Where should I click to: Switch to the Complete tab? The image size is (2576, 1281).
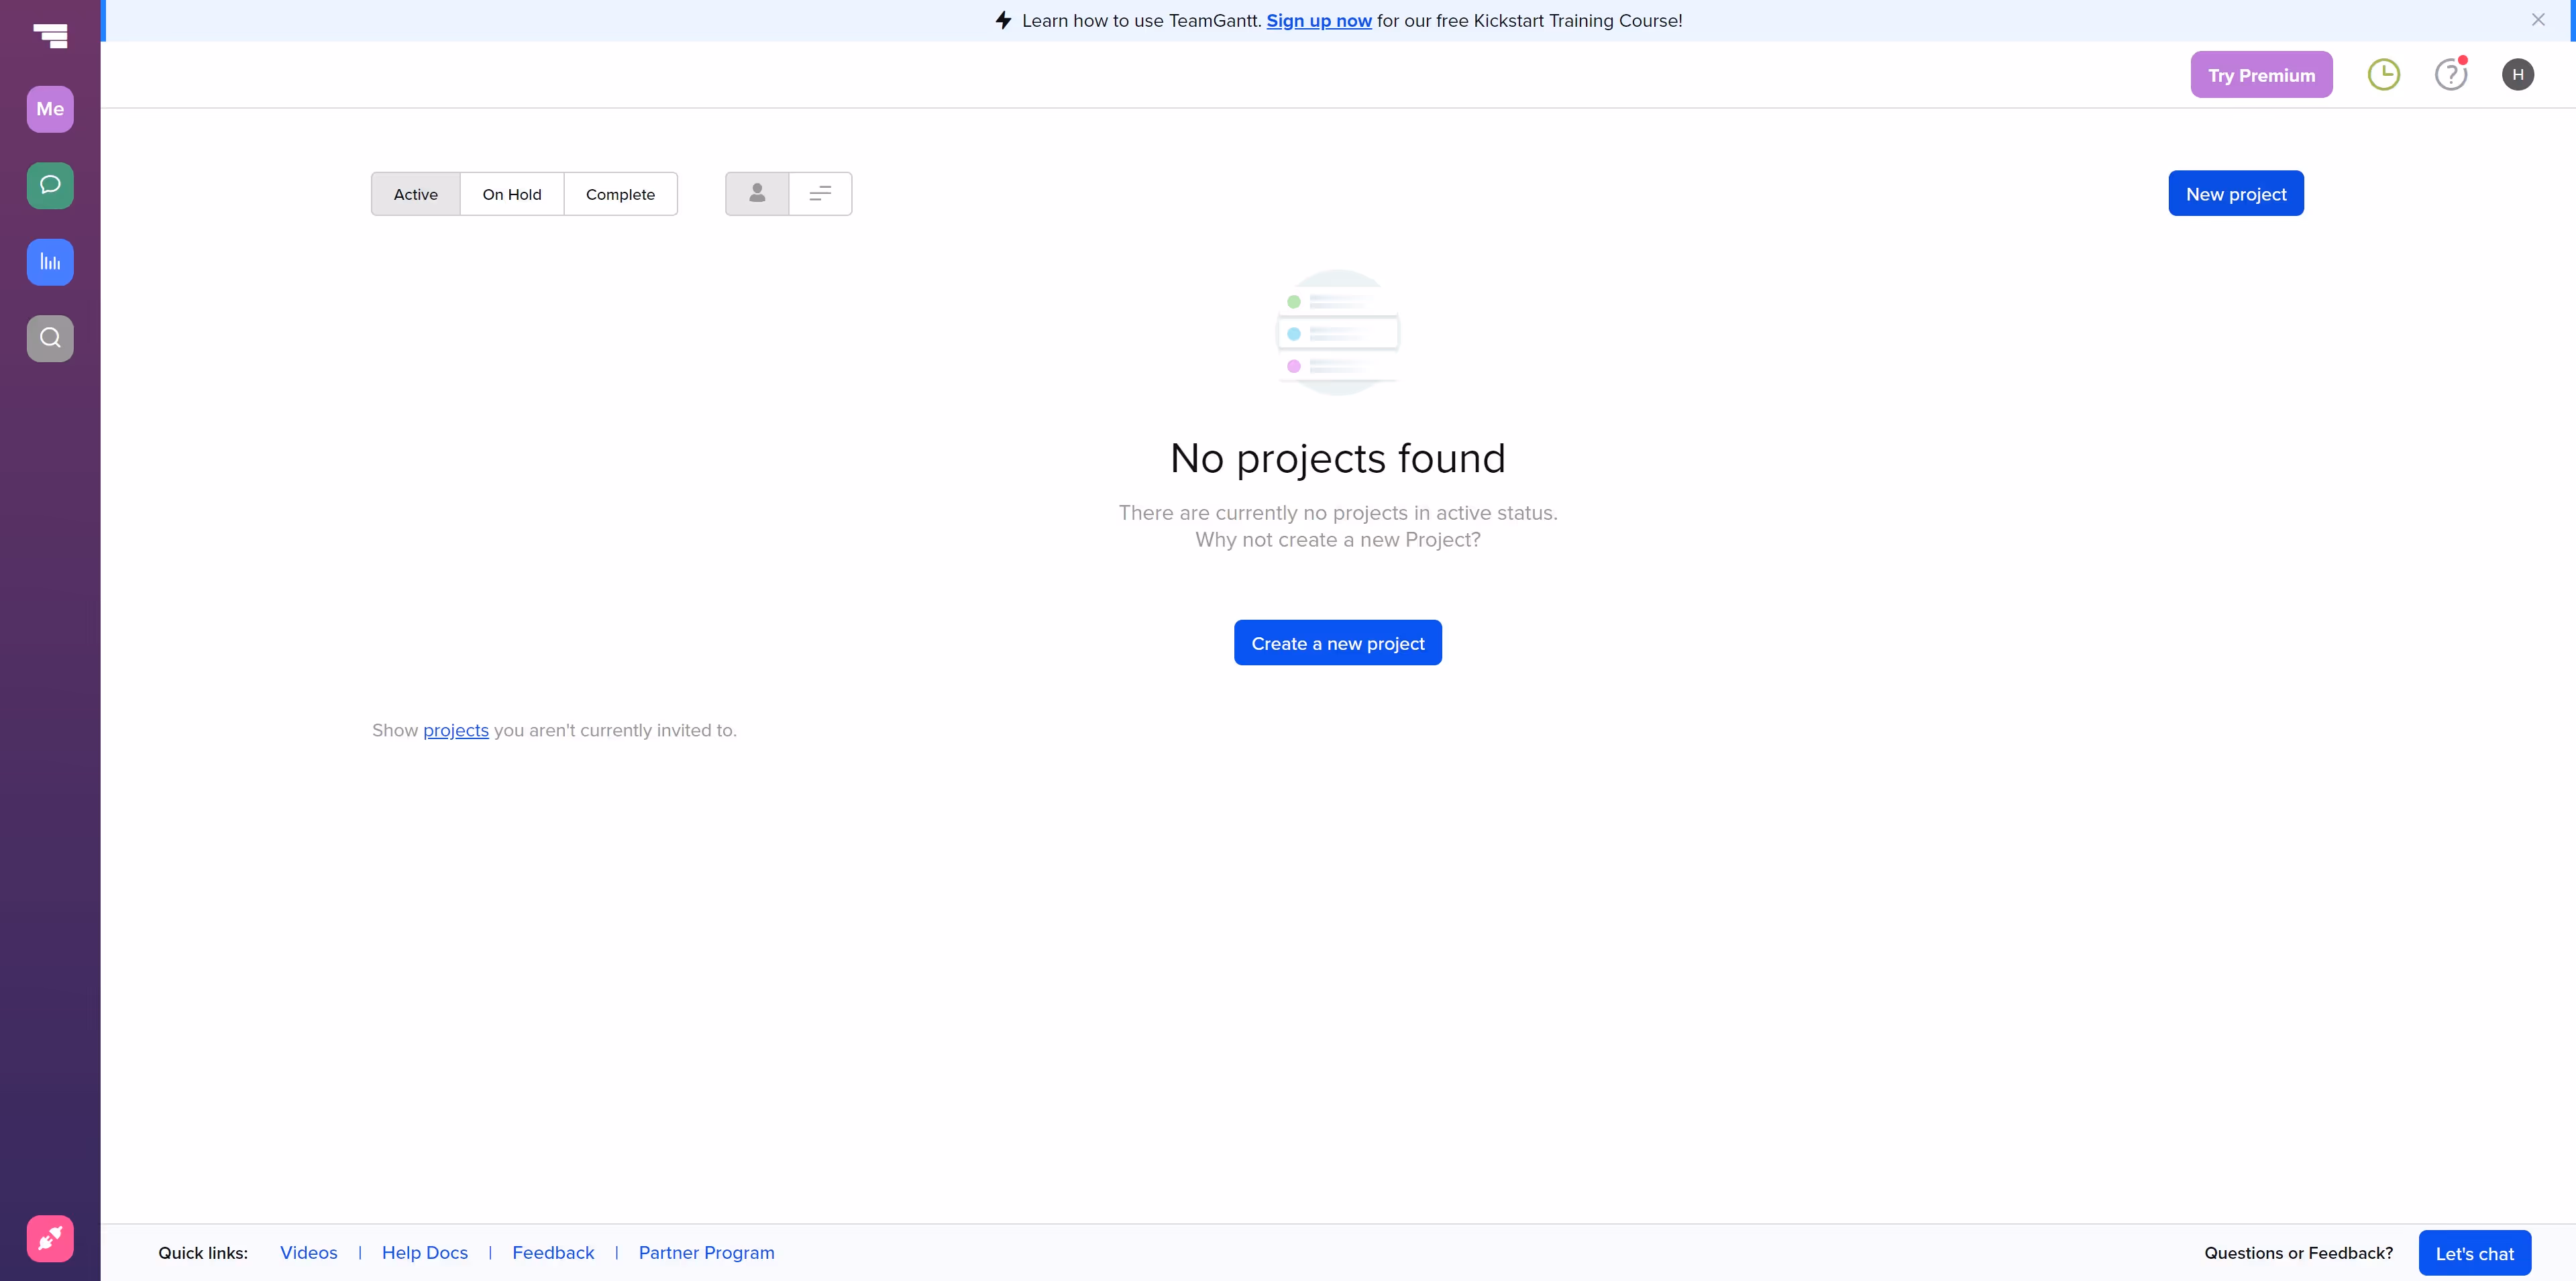coord(620,194)
